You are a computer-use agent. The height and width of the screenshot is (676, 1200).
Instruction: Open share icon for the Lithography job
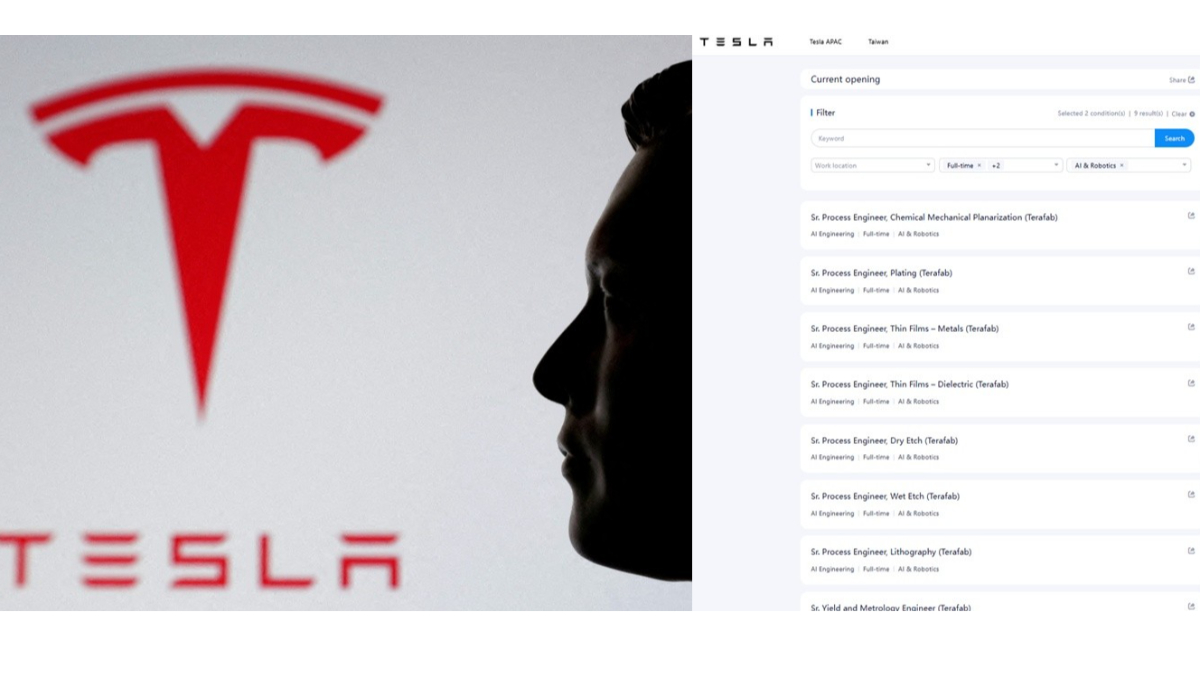[1191, 551]
